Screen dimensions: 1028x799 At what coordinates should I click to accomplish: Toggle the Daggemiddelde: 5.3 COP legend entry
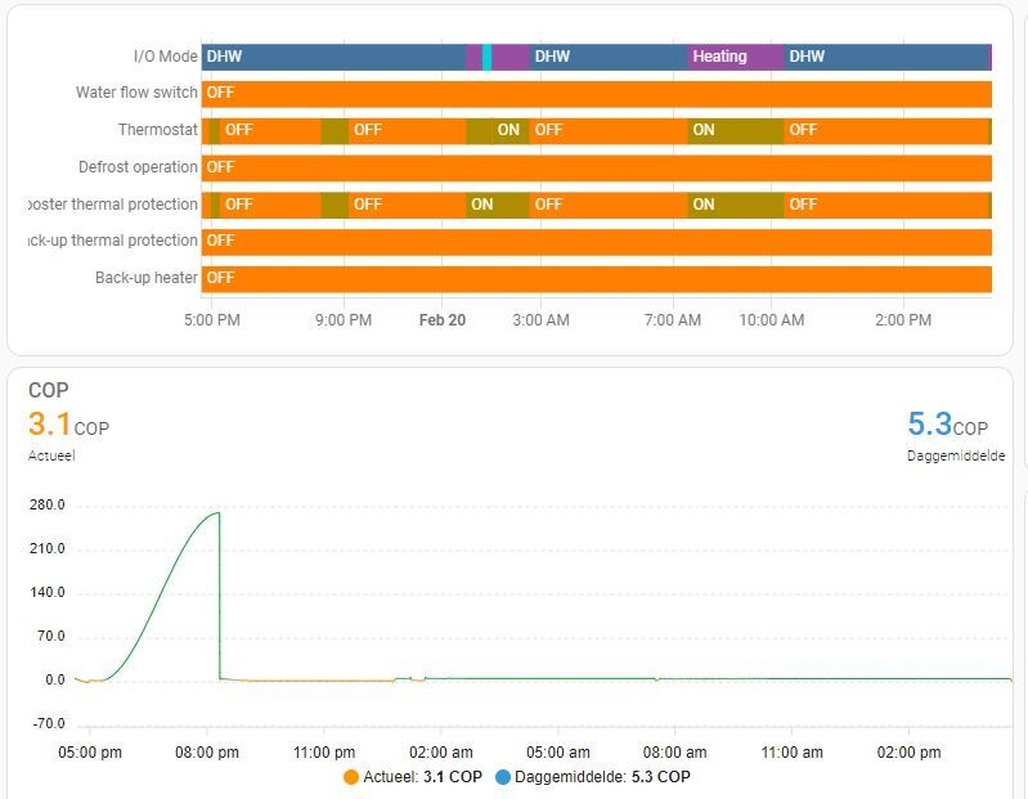593,777
